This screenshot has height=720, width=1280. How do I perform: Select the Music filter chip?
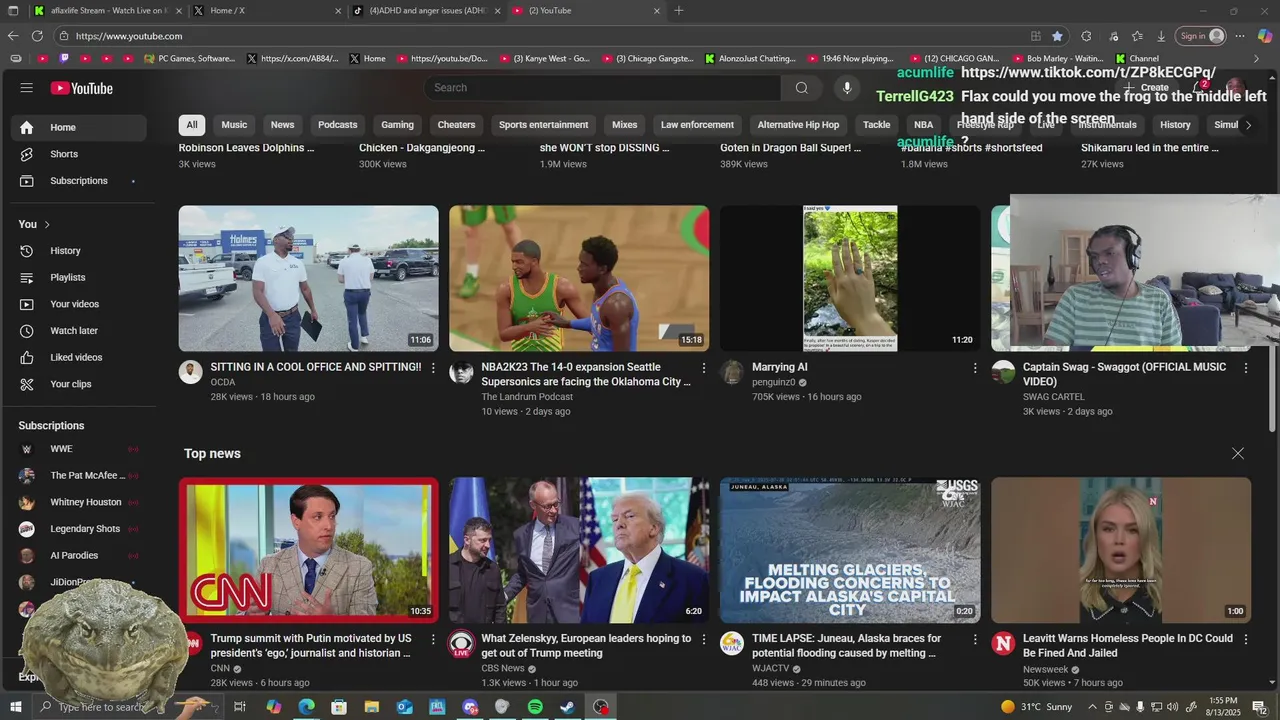tap(234, 125)
